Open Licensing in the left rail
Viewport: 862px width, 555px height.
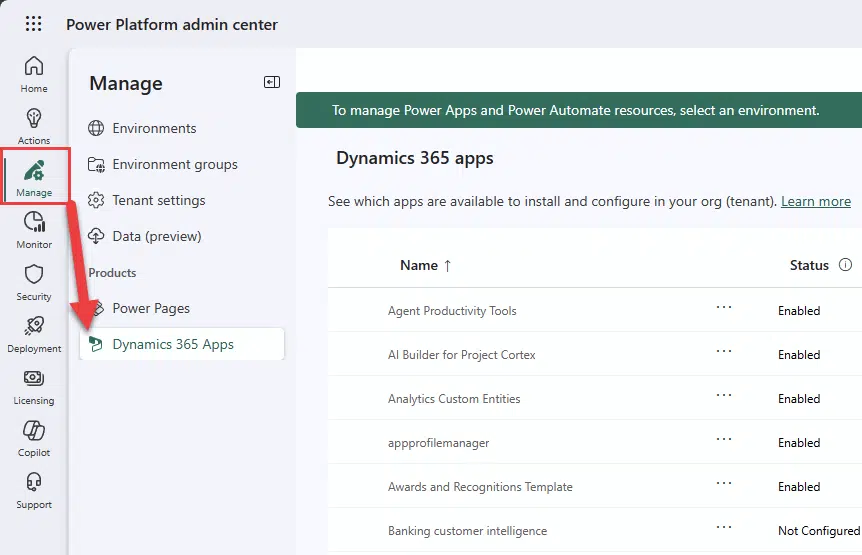click(34, 387)
